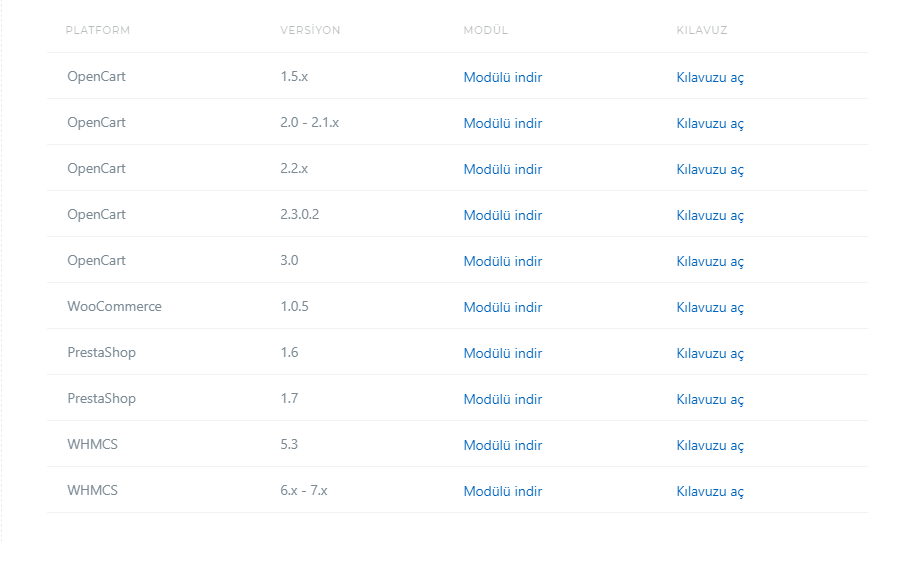Download module for OpenCart 2.0 - 2.1.x
910x567 pixels.
(x=503, y=123)
